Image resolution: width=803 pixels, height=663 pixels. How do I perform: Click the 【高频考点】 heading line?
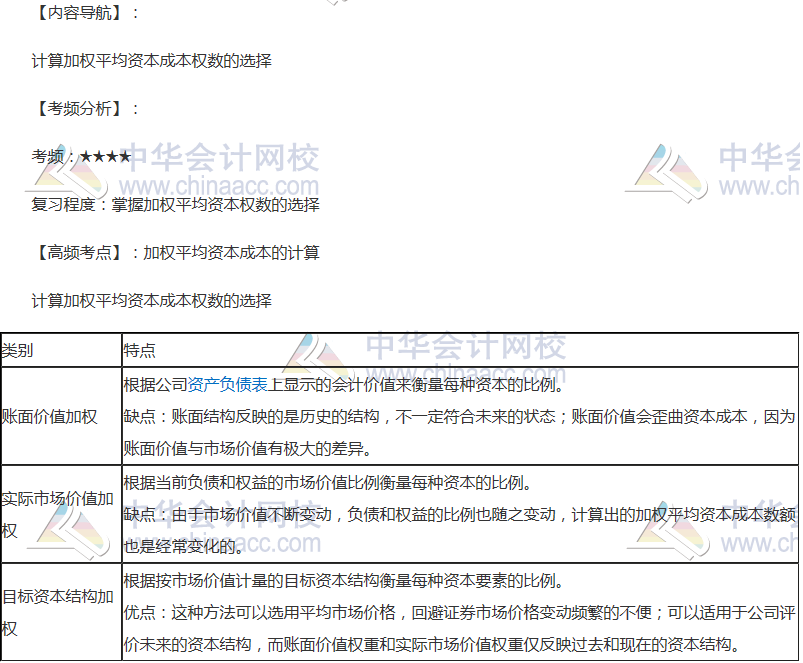176,253
